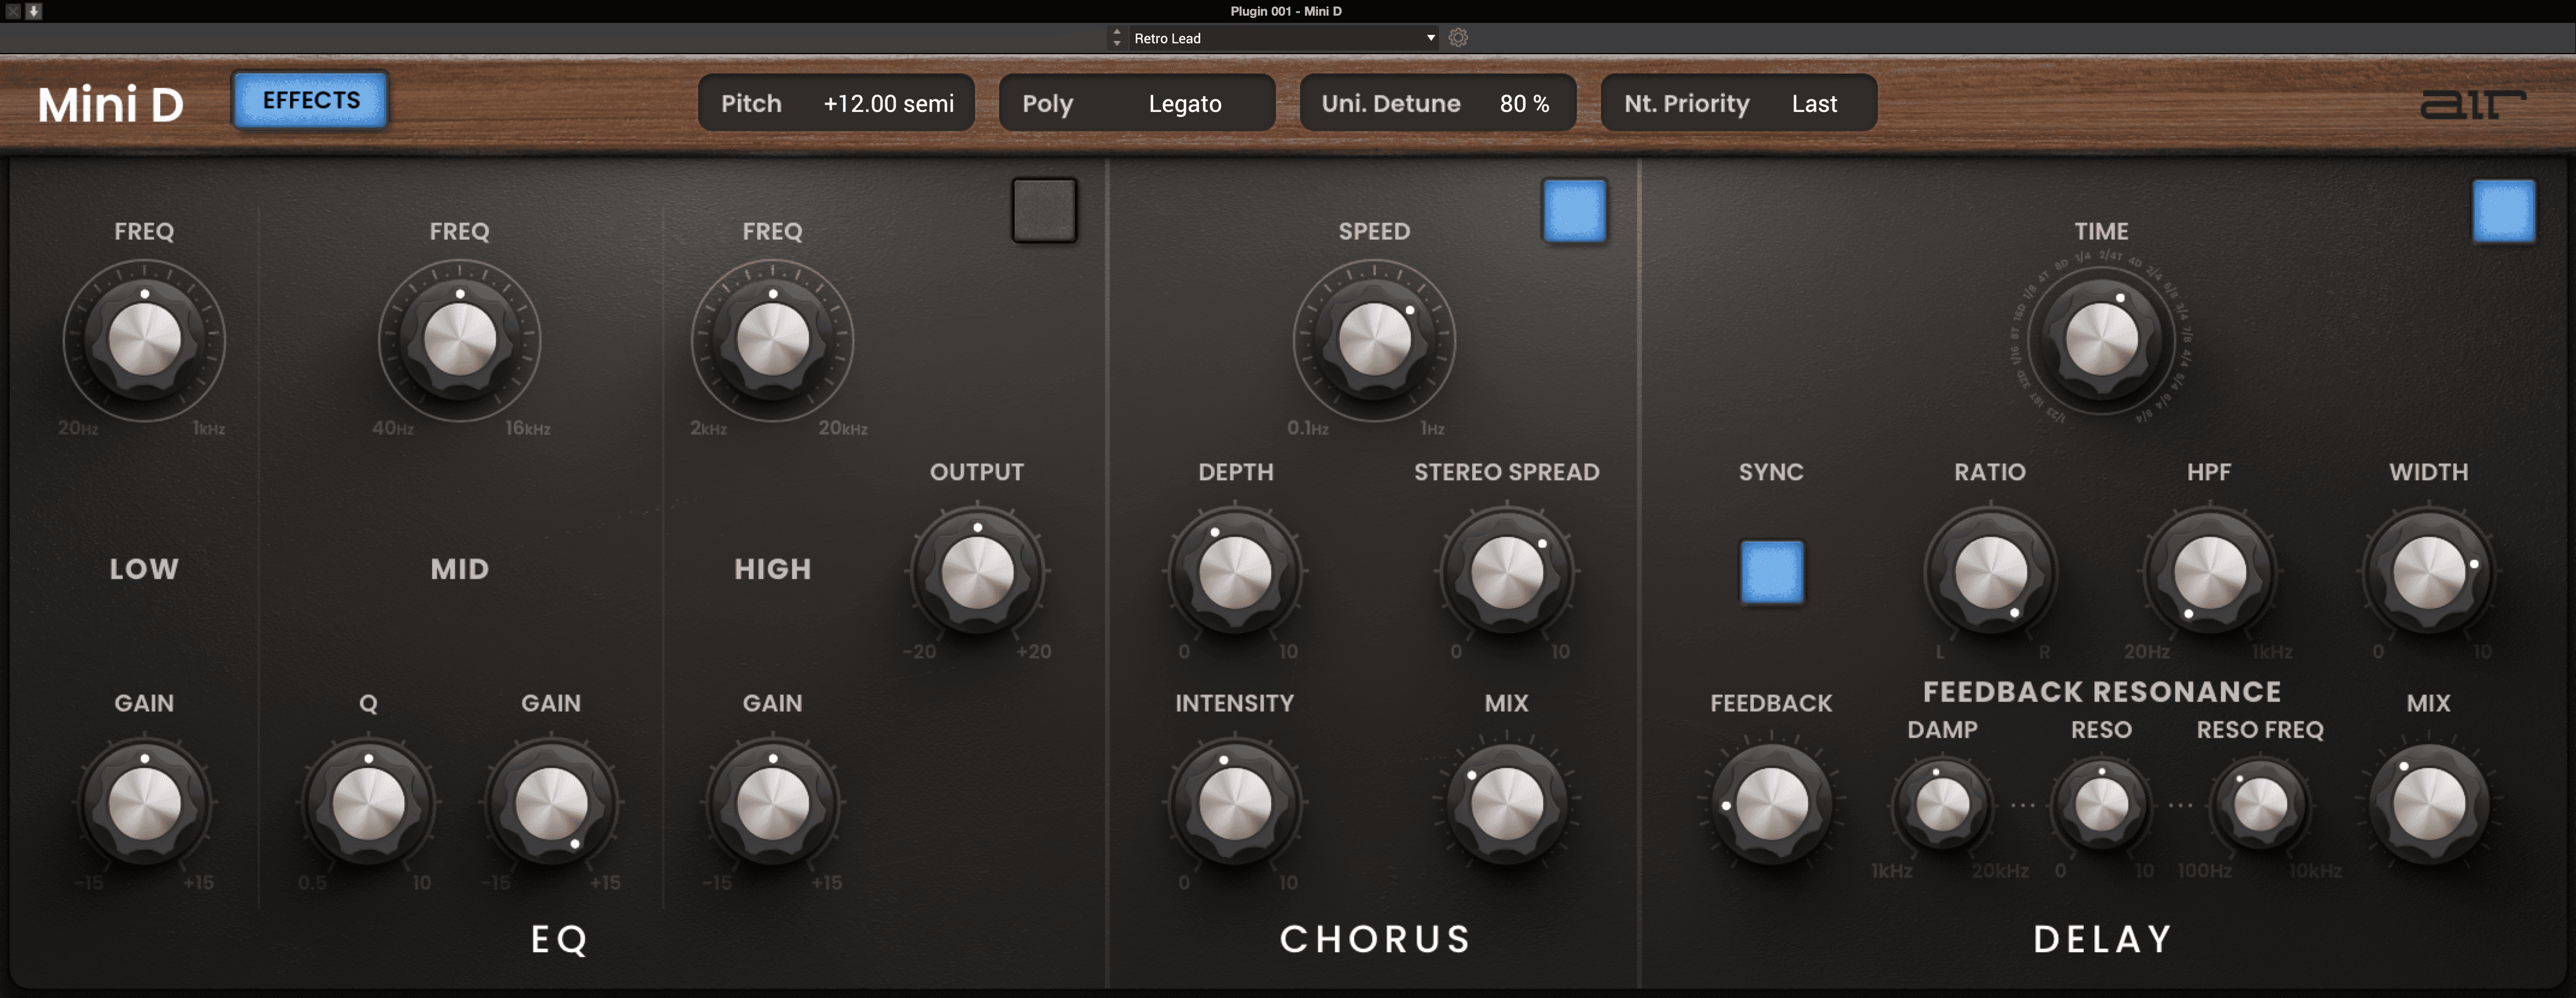Toggle the Delay section power button
2576x998 pixels.
(2503, 210)
